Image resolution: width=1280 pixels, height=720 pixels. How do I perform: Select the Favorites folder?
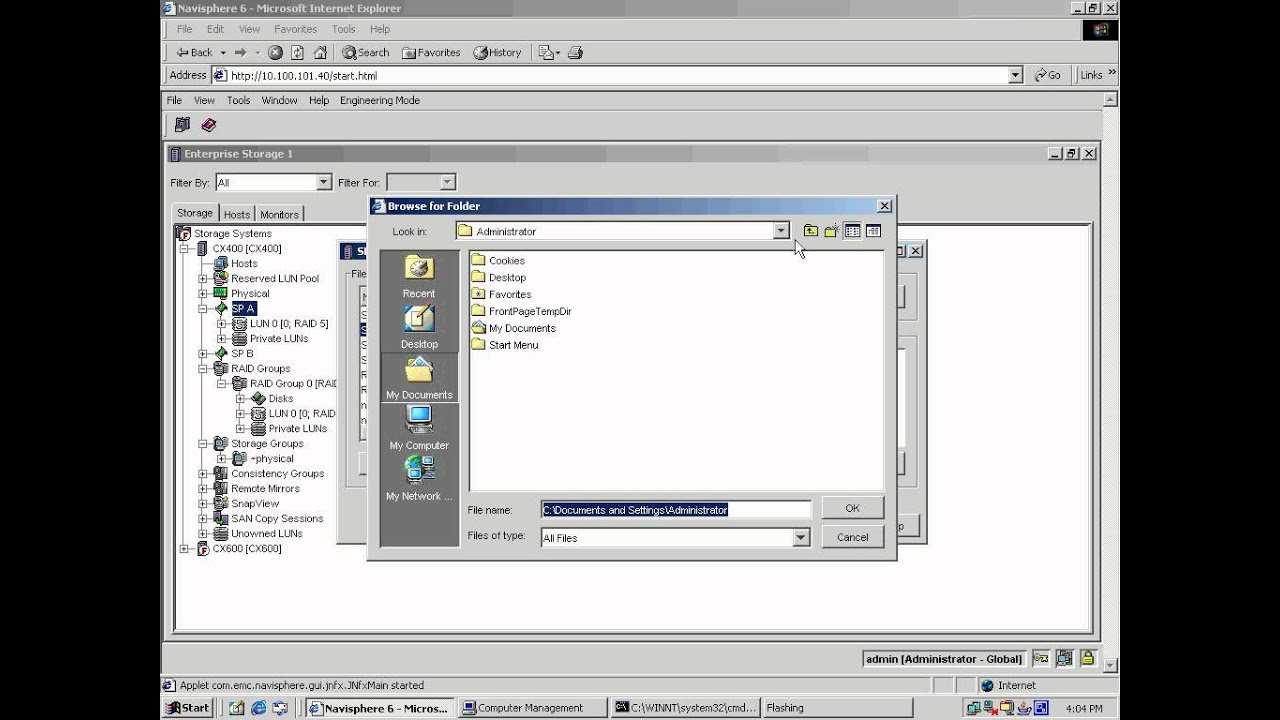[501, 294]
